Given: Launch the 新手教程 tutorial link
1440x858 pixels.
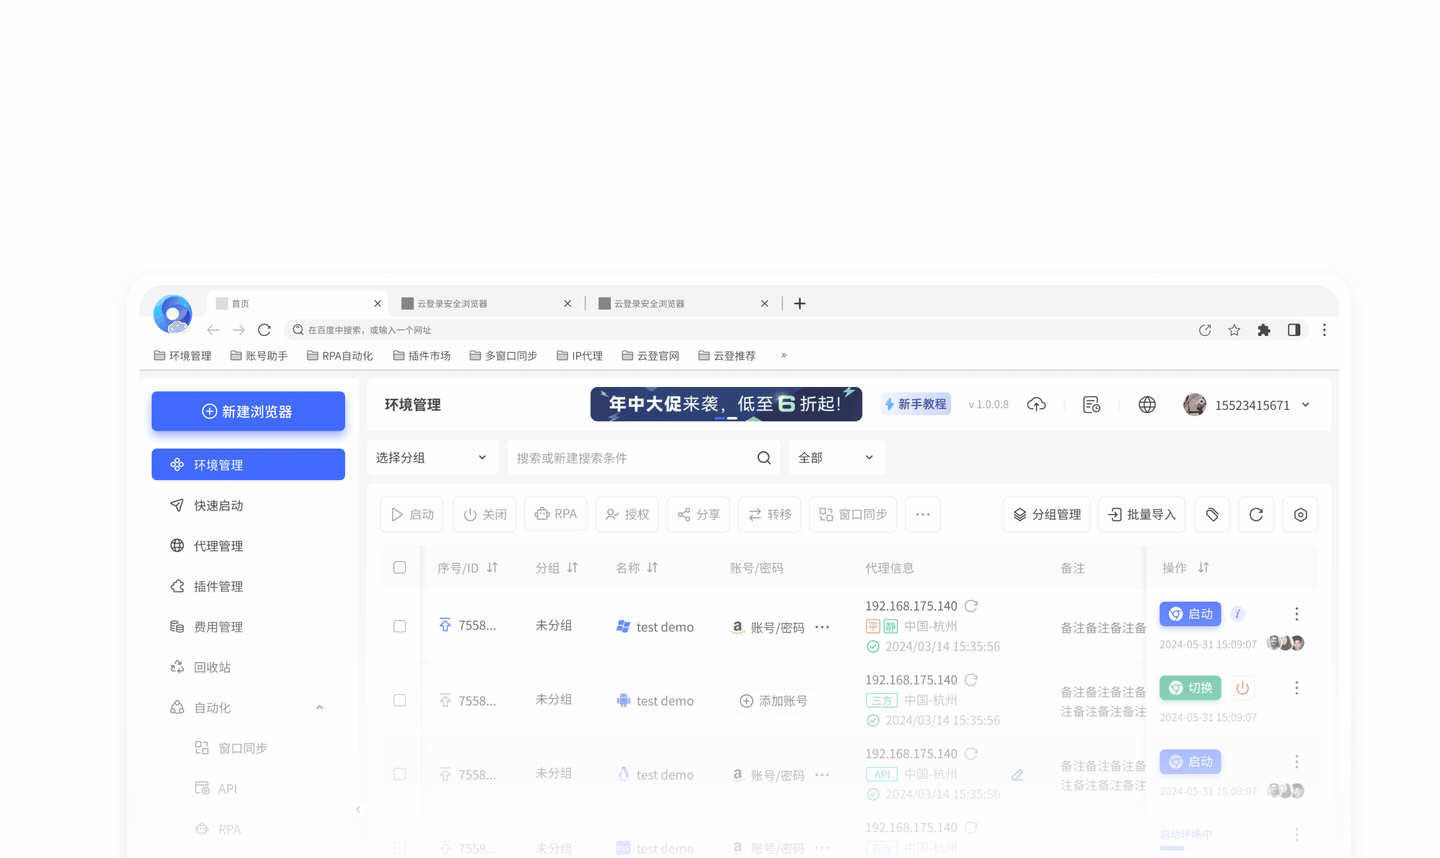Looking at the screenshot, I should [915, 403].
